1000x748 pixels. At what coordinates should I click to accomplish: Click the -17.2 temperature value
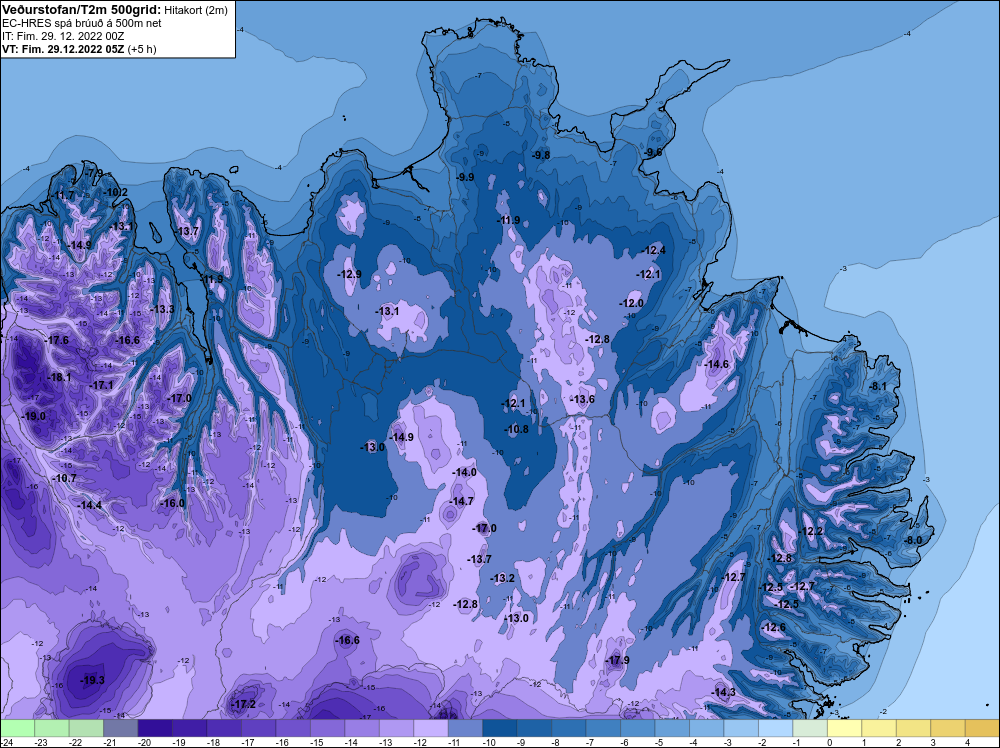tap(244, 704)
